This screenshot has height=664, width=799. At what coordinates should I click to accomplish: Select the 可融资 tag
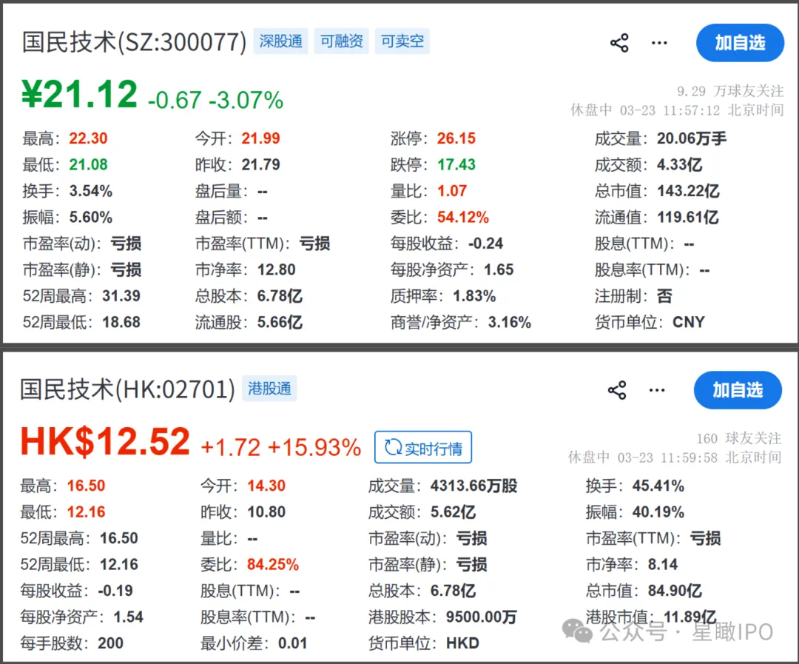[341, 42]
